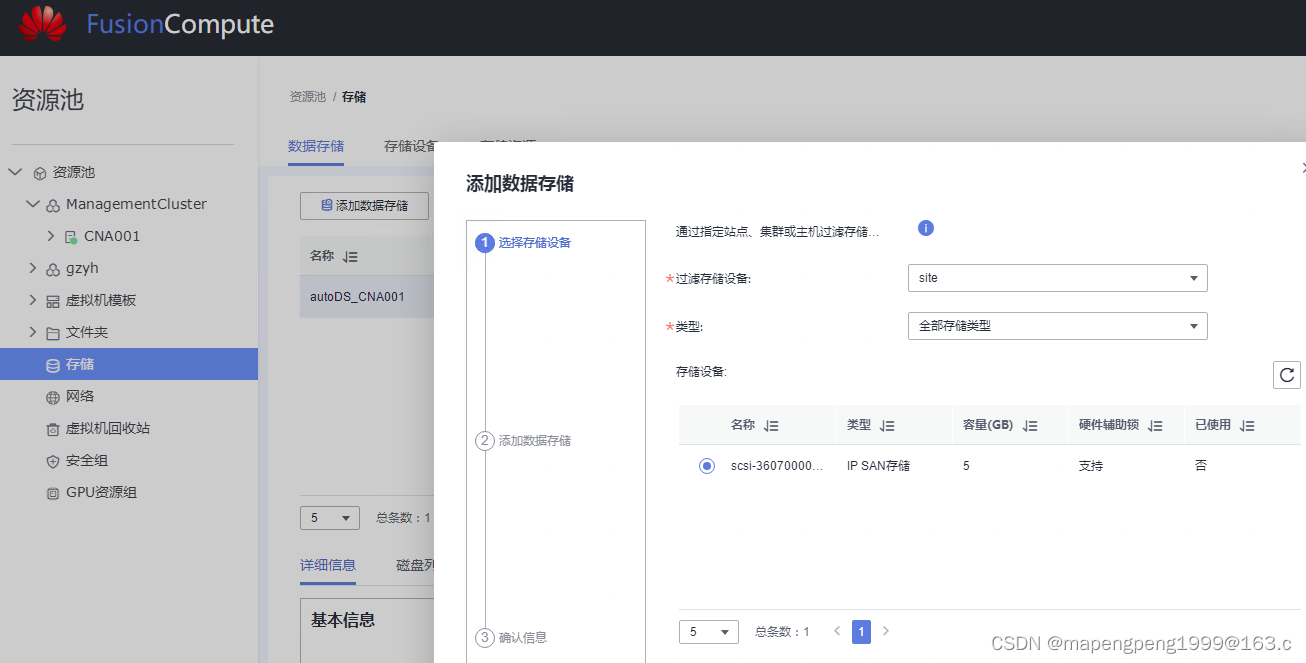Go to step 3 确认信息

click(512, 637)
